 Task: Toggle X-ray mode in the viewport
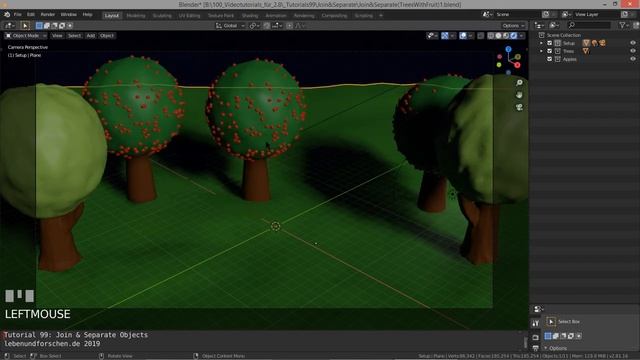click(x=481, y=36)
